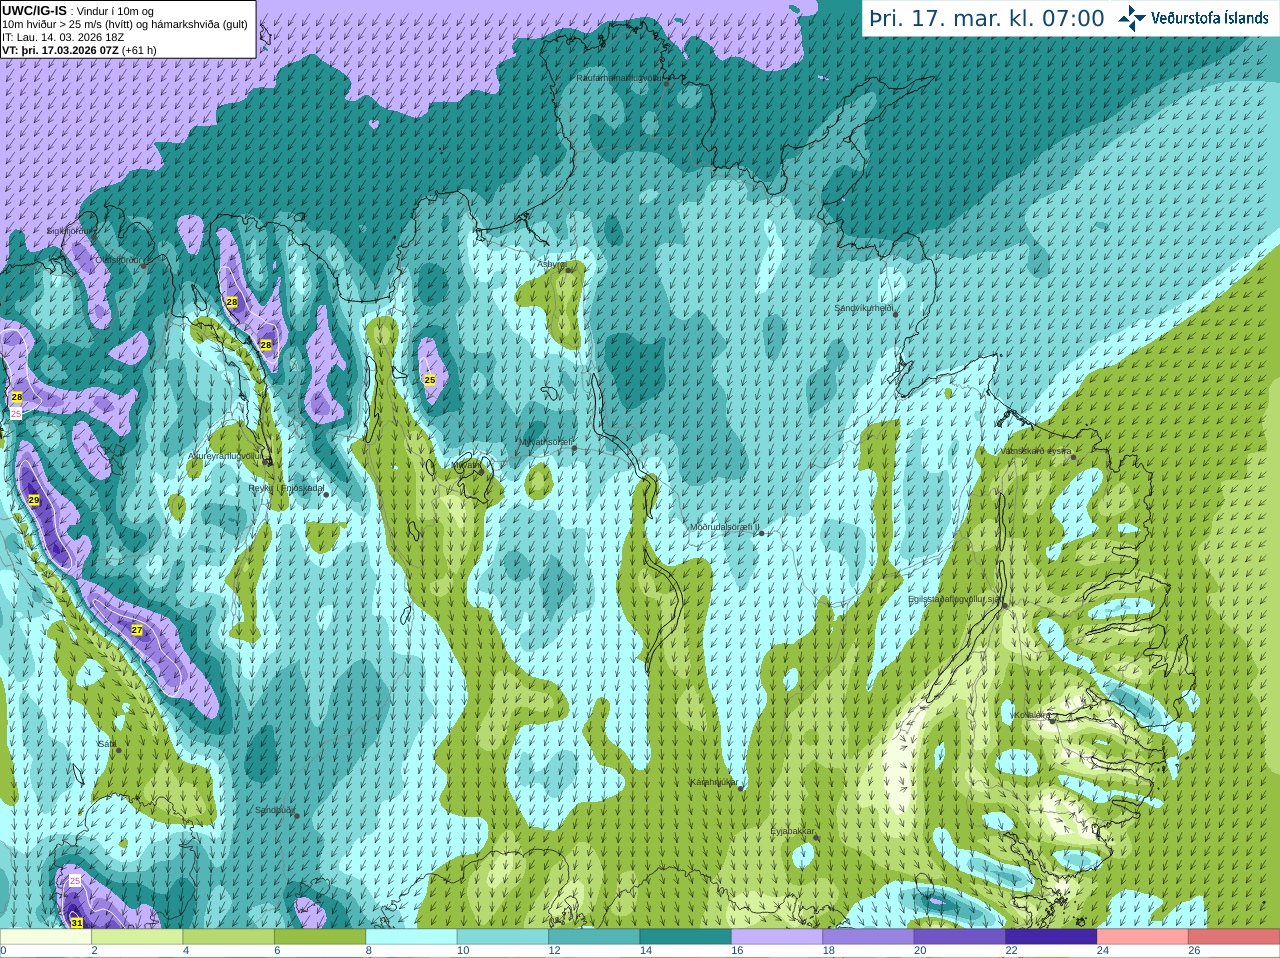Click the Kollaleira station label

coord(1031,715)
